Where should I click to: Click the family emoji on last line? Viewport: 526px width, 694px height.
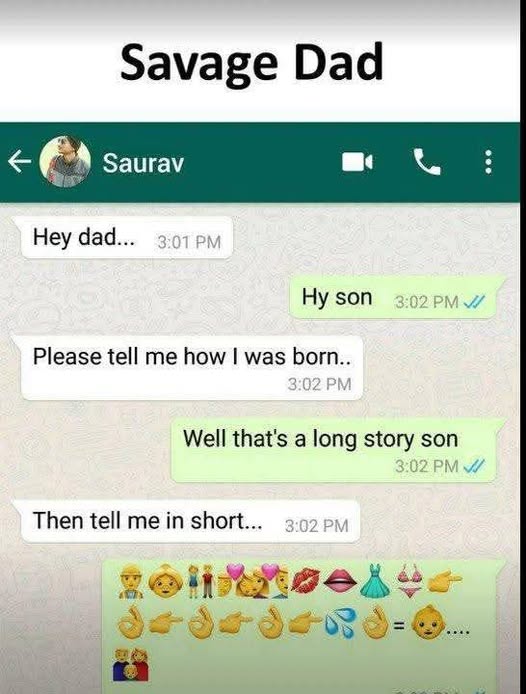pyautogui.click(x=130, y=664)
